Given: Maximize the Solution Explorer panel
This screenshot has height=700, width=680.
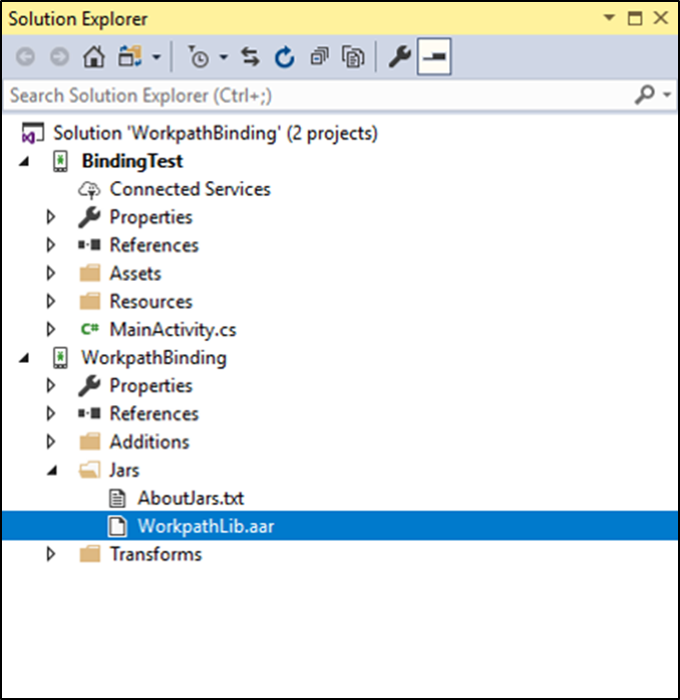Looking at the screenshot, I should (635, 18).
